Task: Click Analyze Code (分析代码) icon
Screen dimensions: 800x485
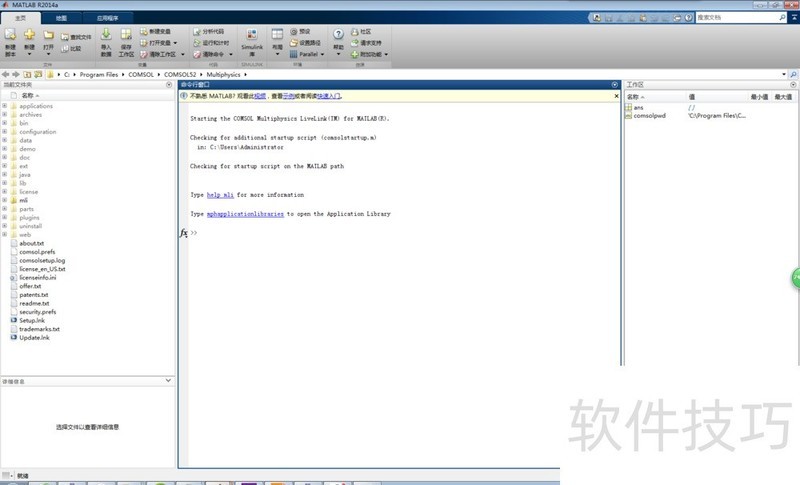Action: (x=197, y=31)
